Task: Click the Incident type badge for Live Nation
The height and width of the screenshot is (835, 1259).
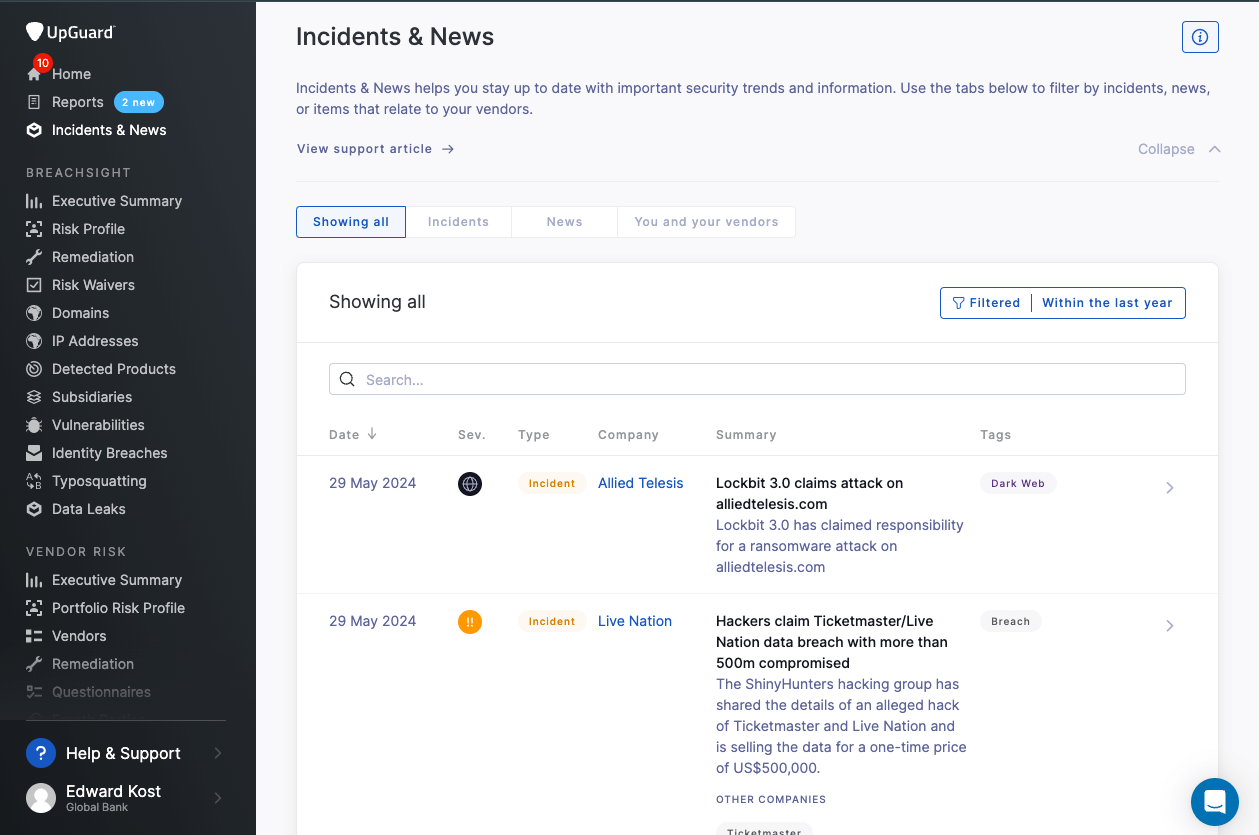Action: [x=552, y=621]
